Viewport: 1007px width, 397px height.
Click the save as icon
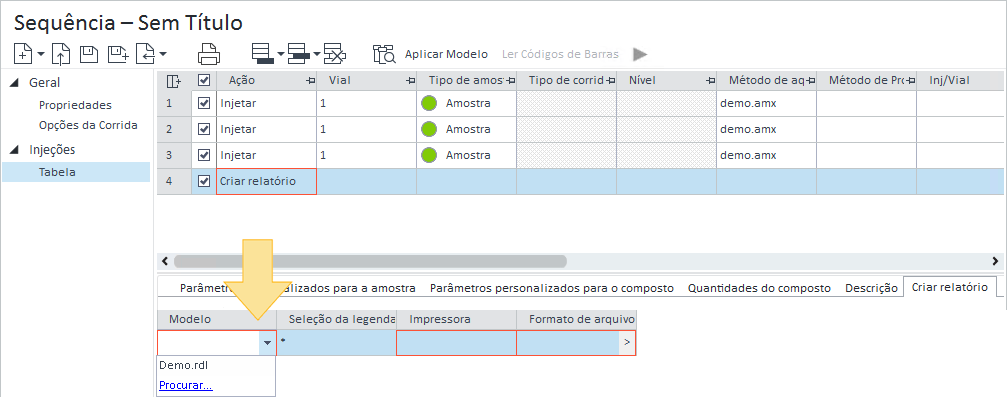pyautogui.click(x=118, y=54)
